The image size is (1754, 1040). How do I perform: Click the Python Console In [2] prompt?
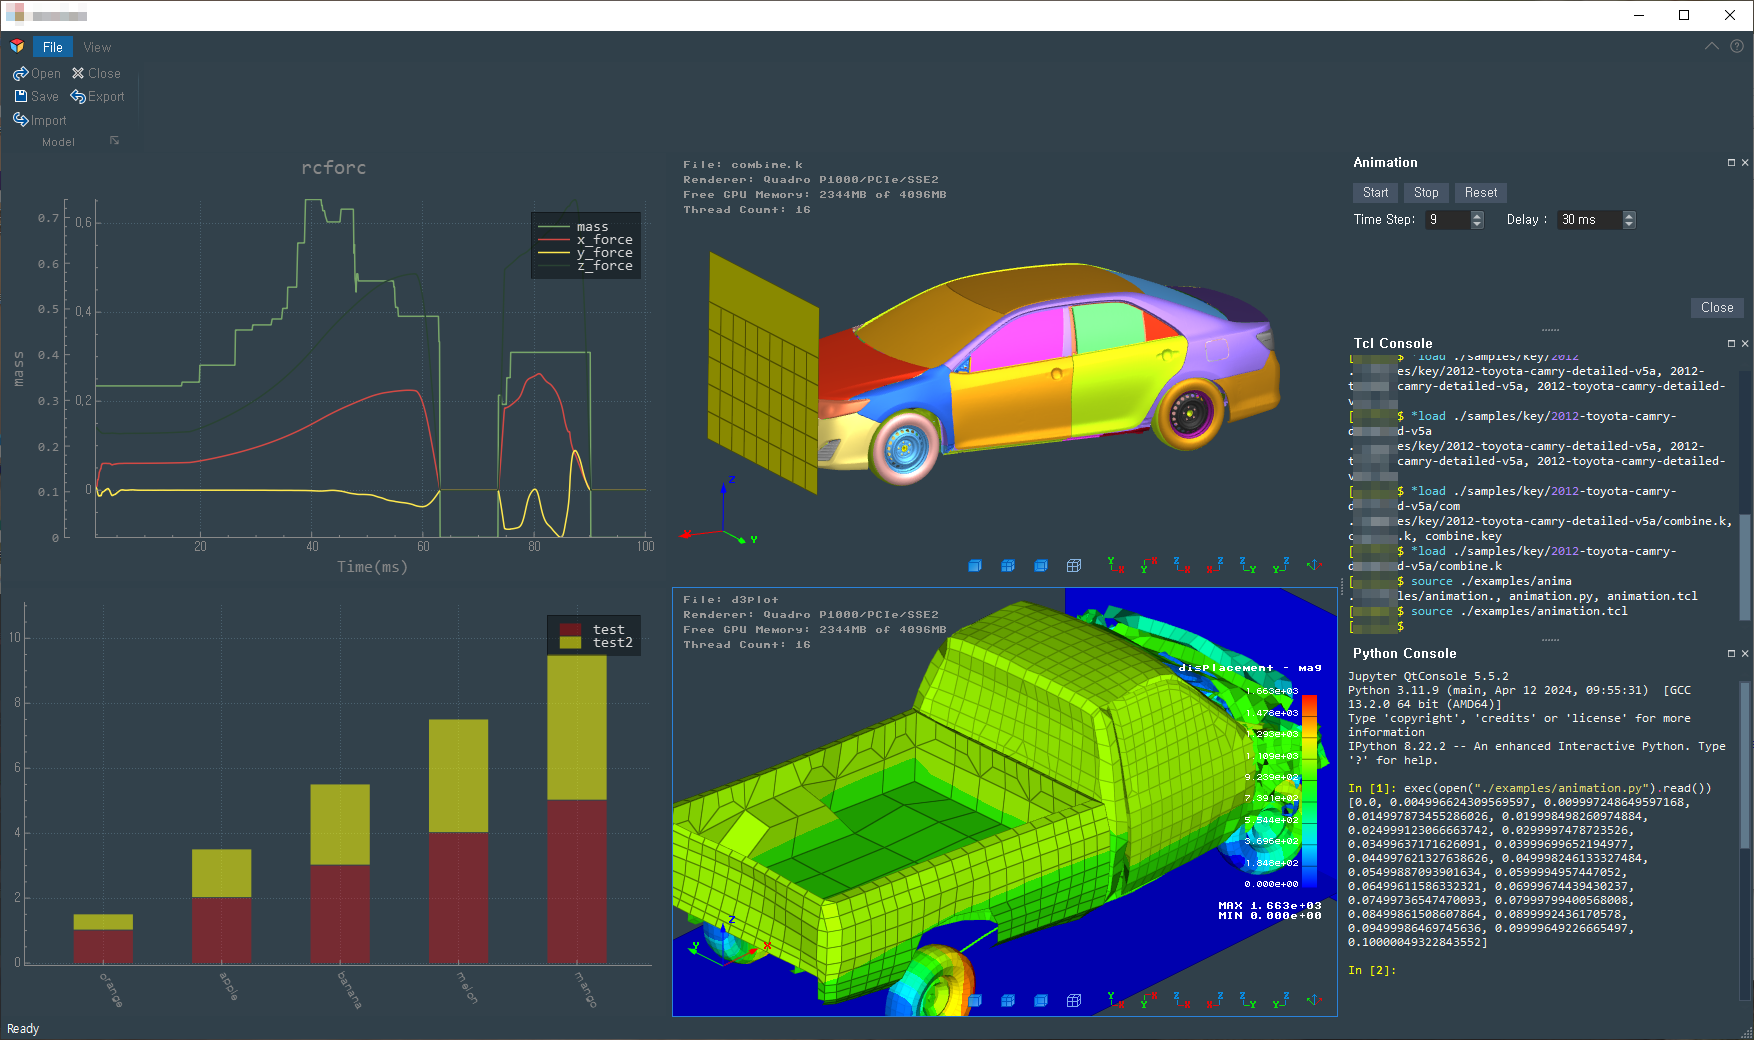[1371, 970]
